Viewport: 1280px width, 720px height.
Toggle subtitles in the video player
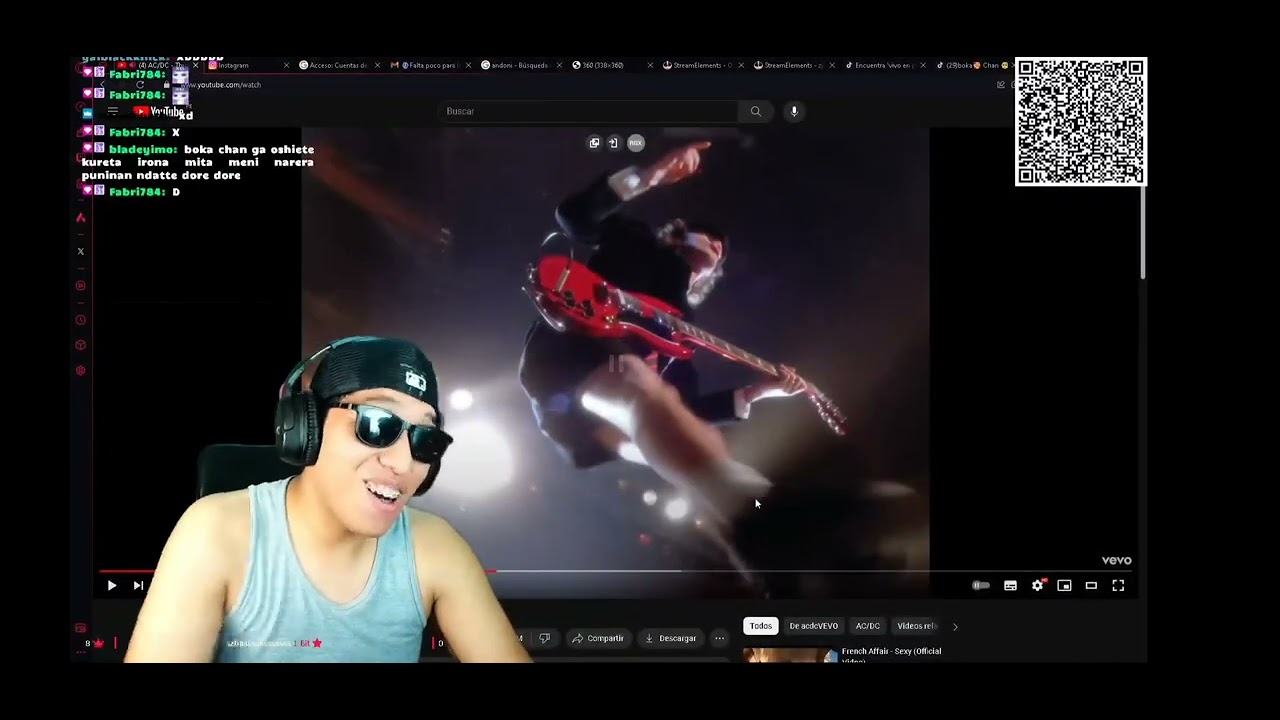1010,586
